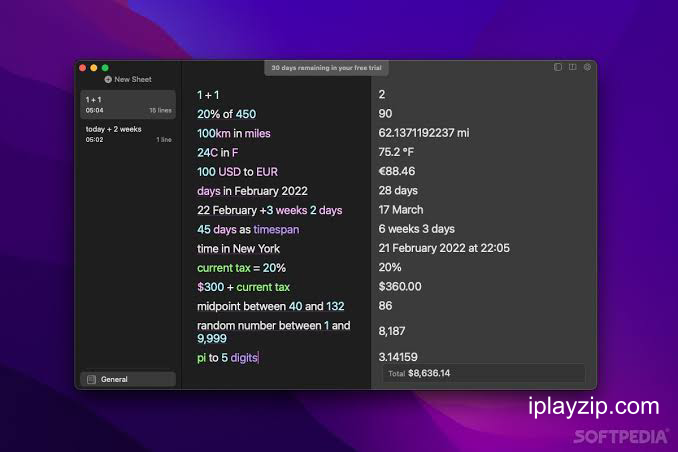Click the result '$360.00'
Viewport: 678px width, 452px height.
(x=400, y=286)
